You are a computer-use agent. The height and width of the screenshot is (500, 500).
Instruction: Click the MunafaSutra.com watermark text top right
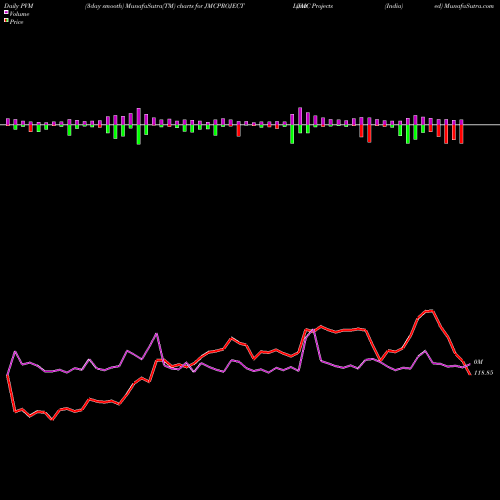469,6
